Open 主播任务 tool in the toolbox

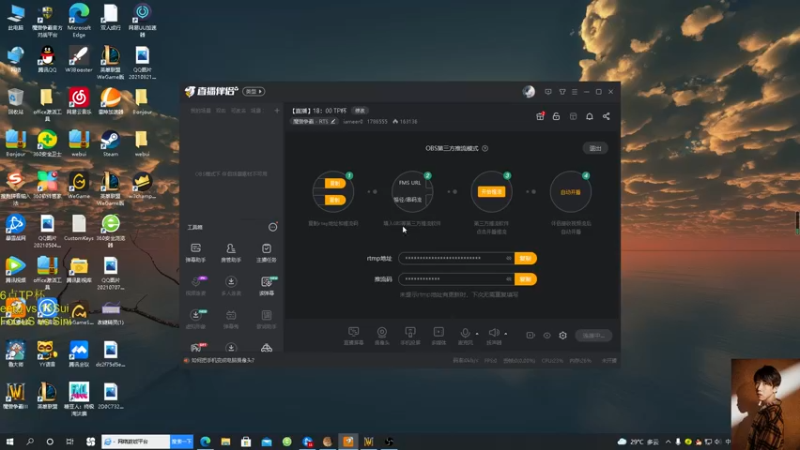coord(266,253)
